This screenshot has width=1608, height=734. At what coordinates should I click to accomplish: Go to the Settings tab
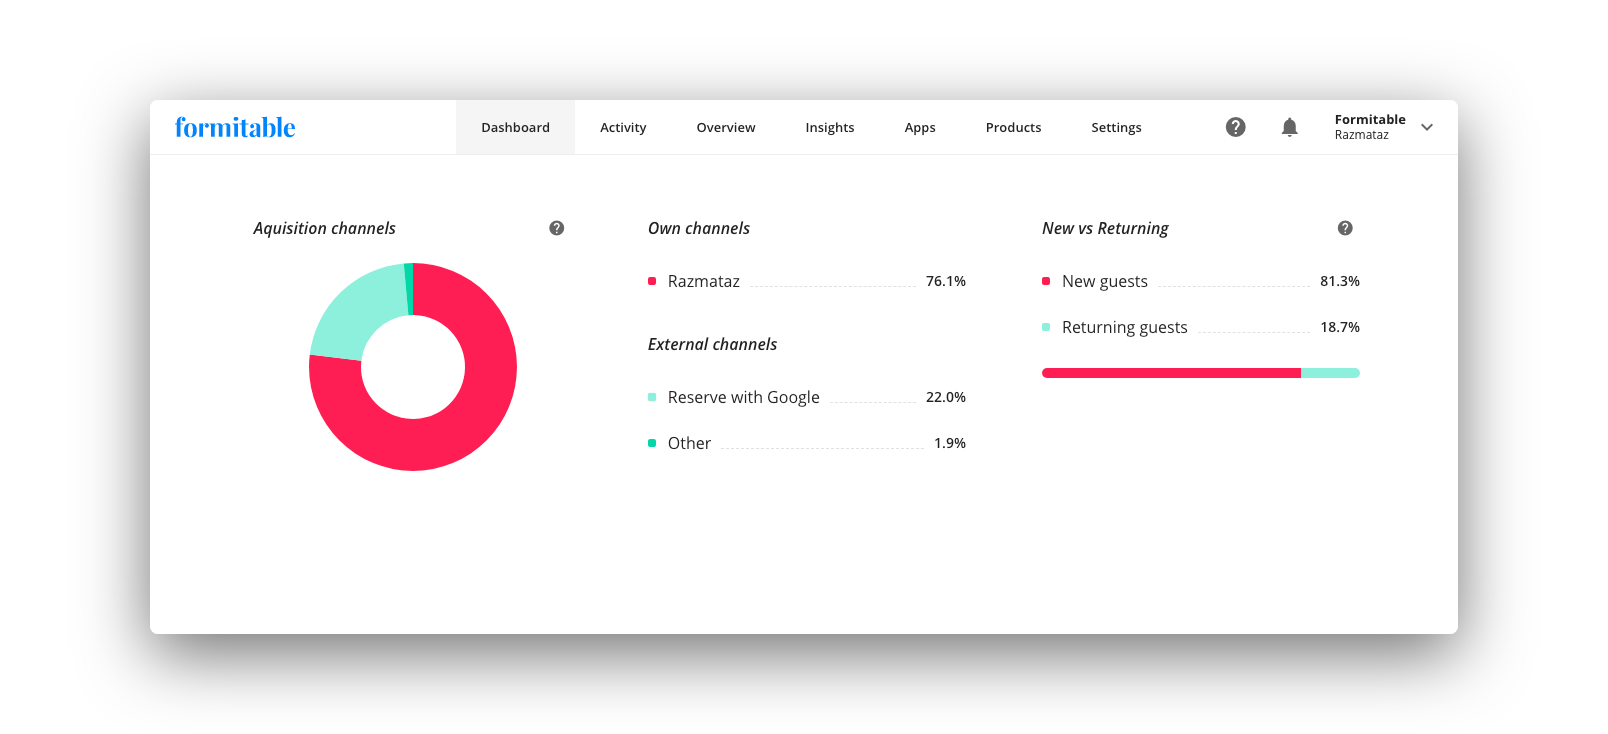click(x=1116, y=127)
